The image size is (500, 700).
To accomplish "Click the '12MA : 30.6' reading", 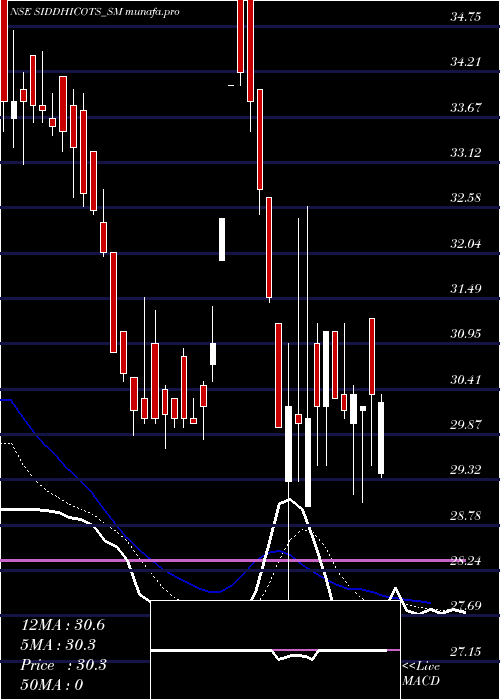I will coord(63,625).
